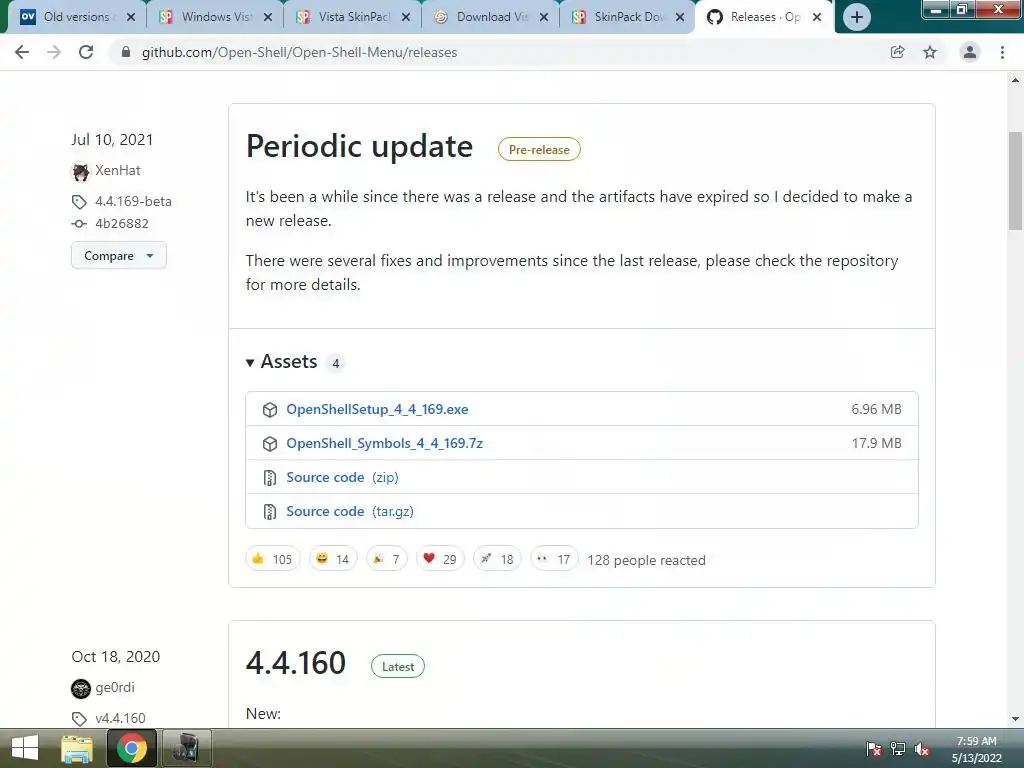
Task: Click '128 people reacted' text
Action: coord(647,560)
